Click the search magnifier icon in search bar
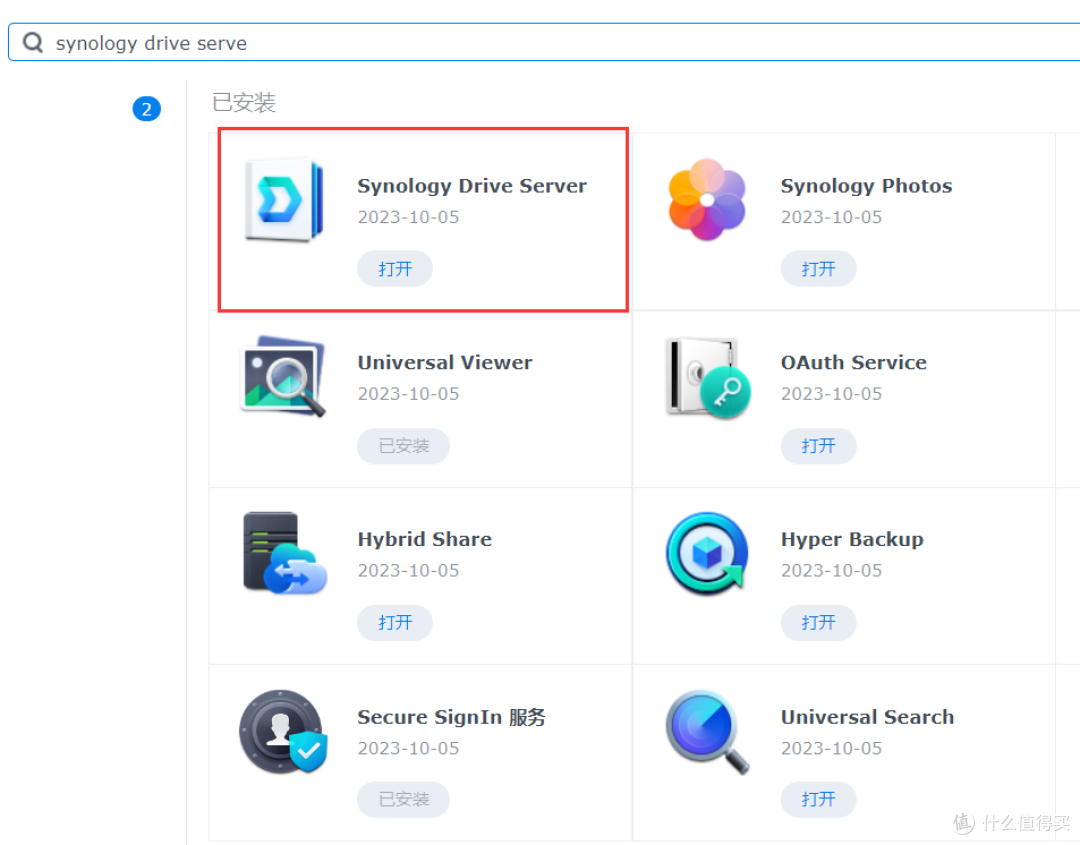 coord(32,43)
